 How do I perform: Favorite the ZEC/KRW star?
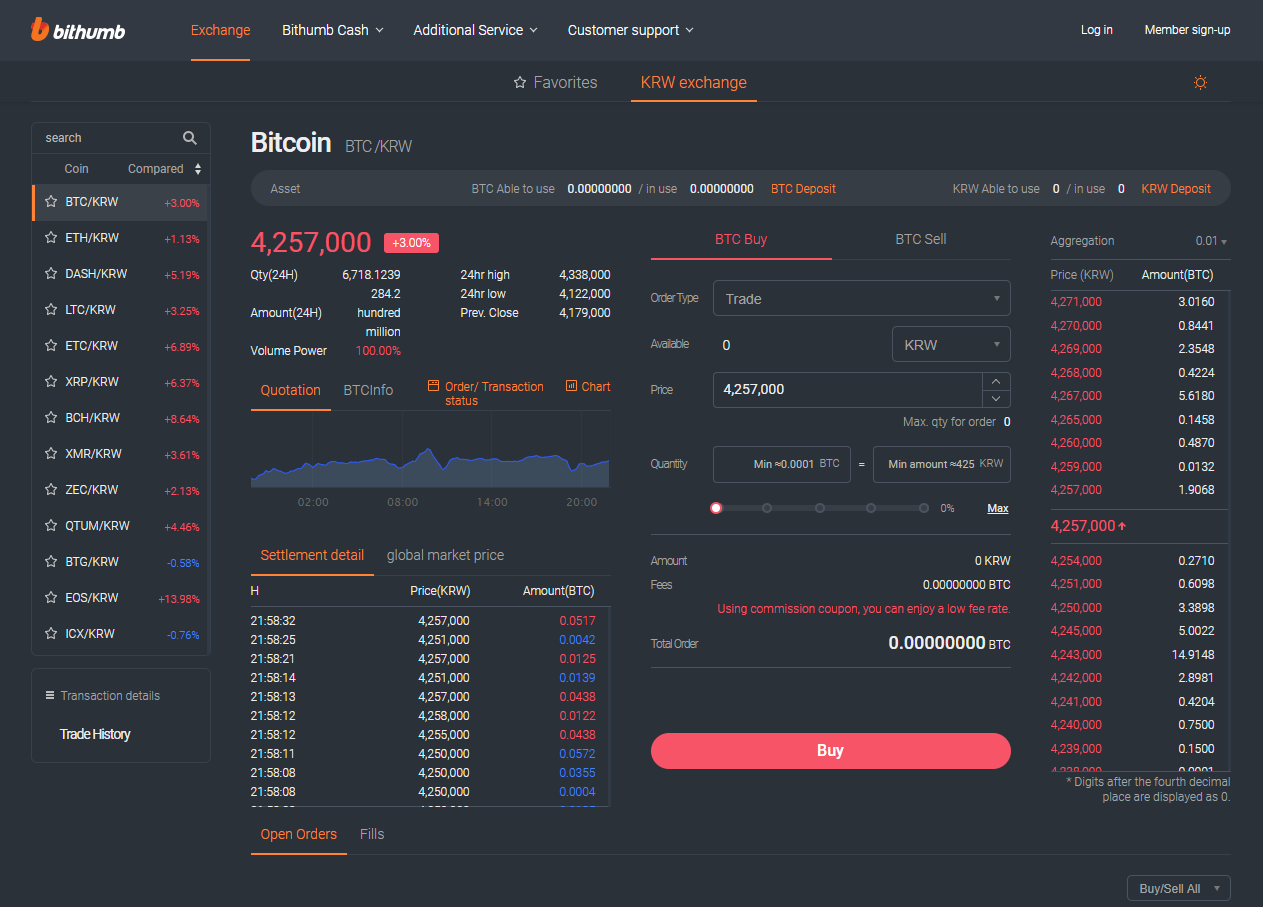pos(51,490)
